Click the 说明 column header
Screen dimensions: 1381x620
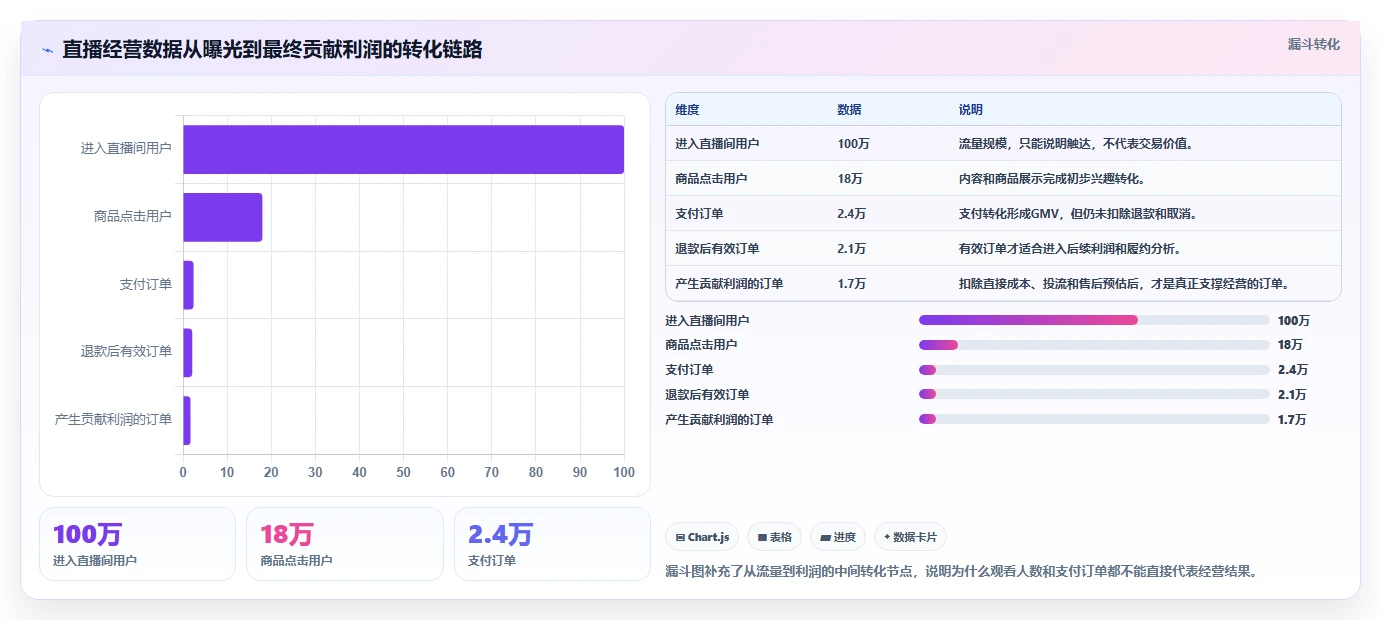pos(970,110)
